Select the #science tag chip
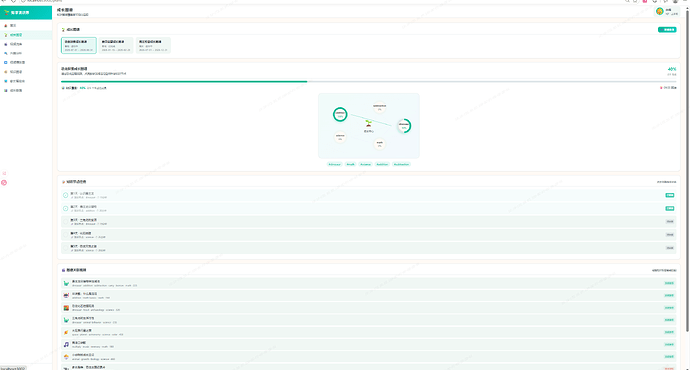Viewport: 690px width, 370px height. tap(365, 164)
